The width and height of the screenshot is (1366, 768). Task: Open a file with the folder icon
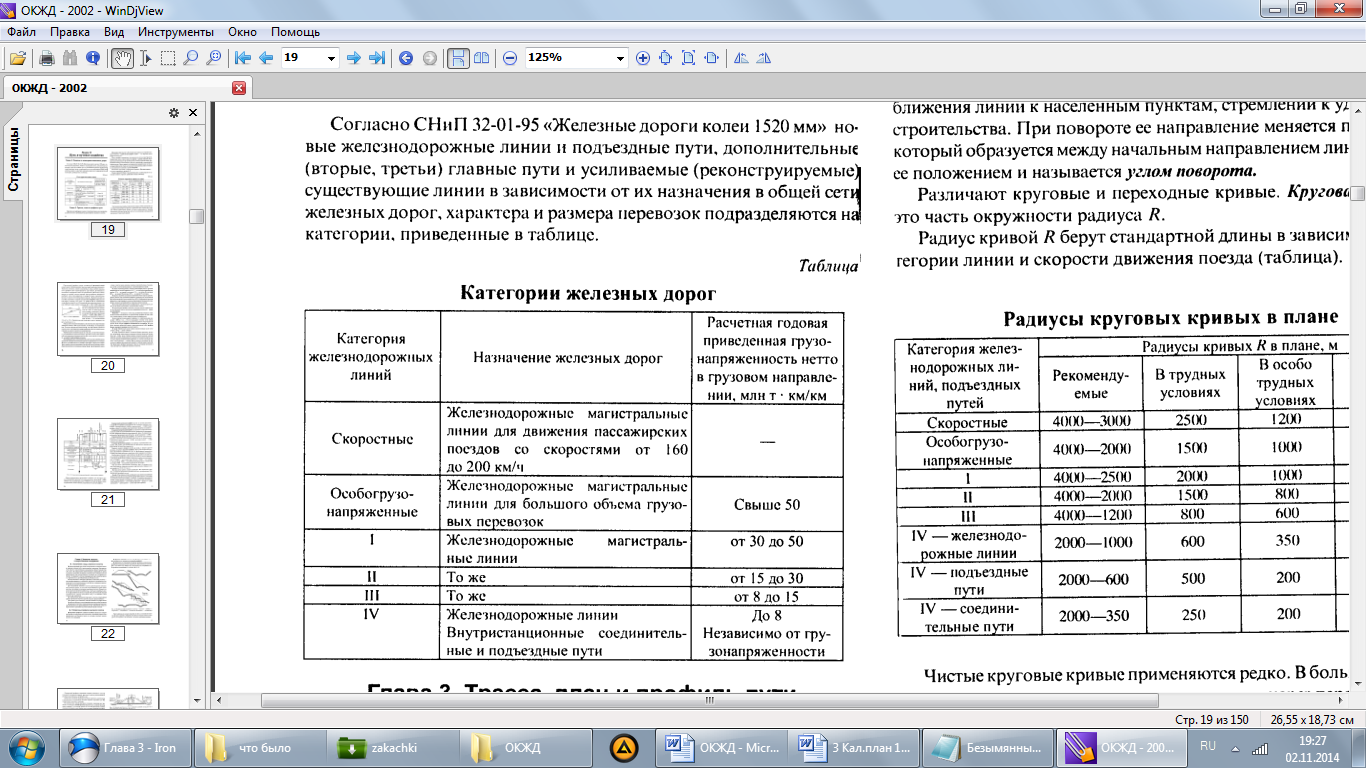pos(18,58)
